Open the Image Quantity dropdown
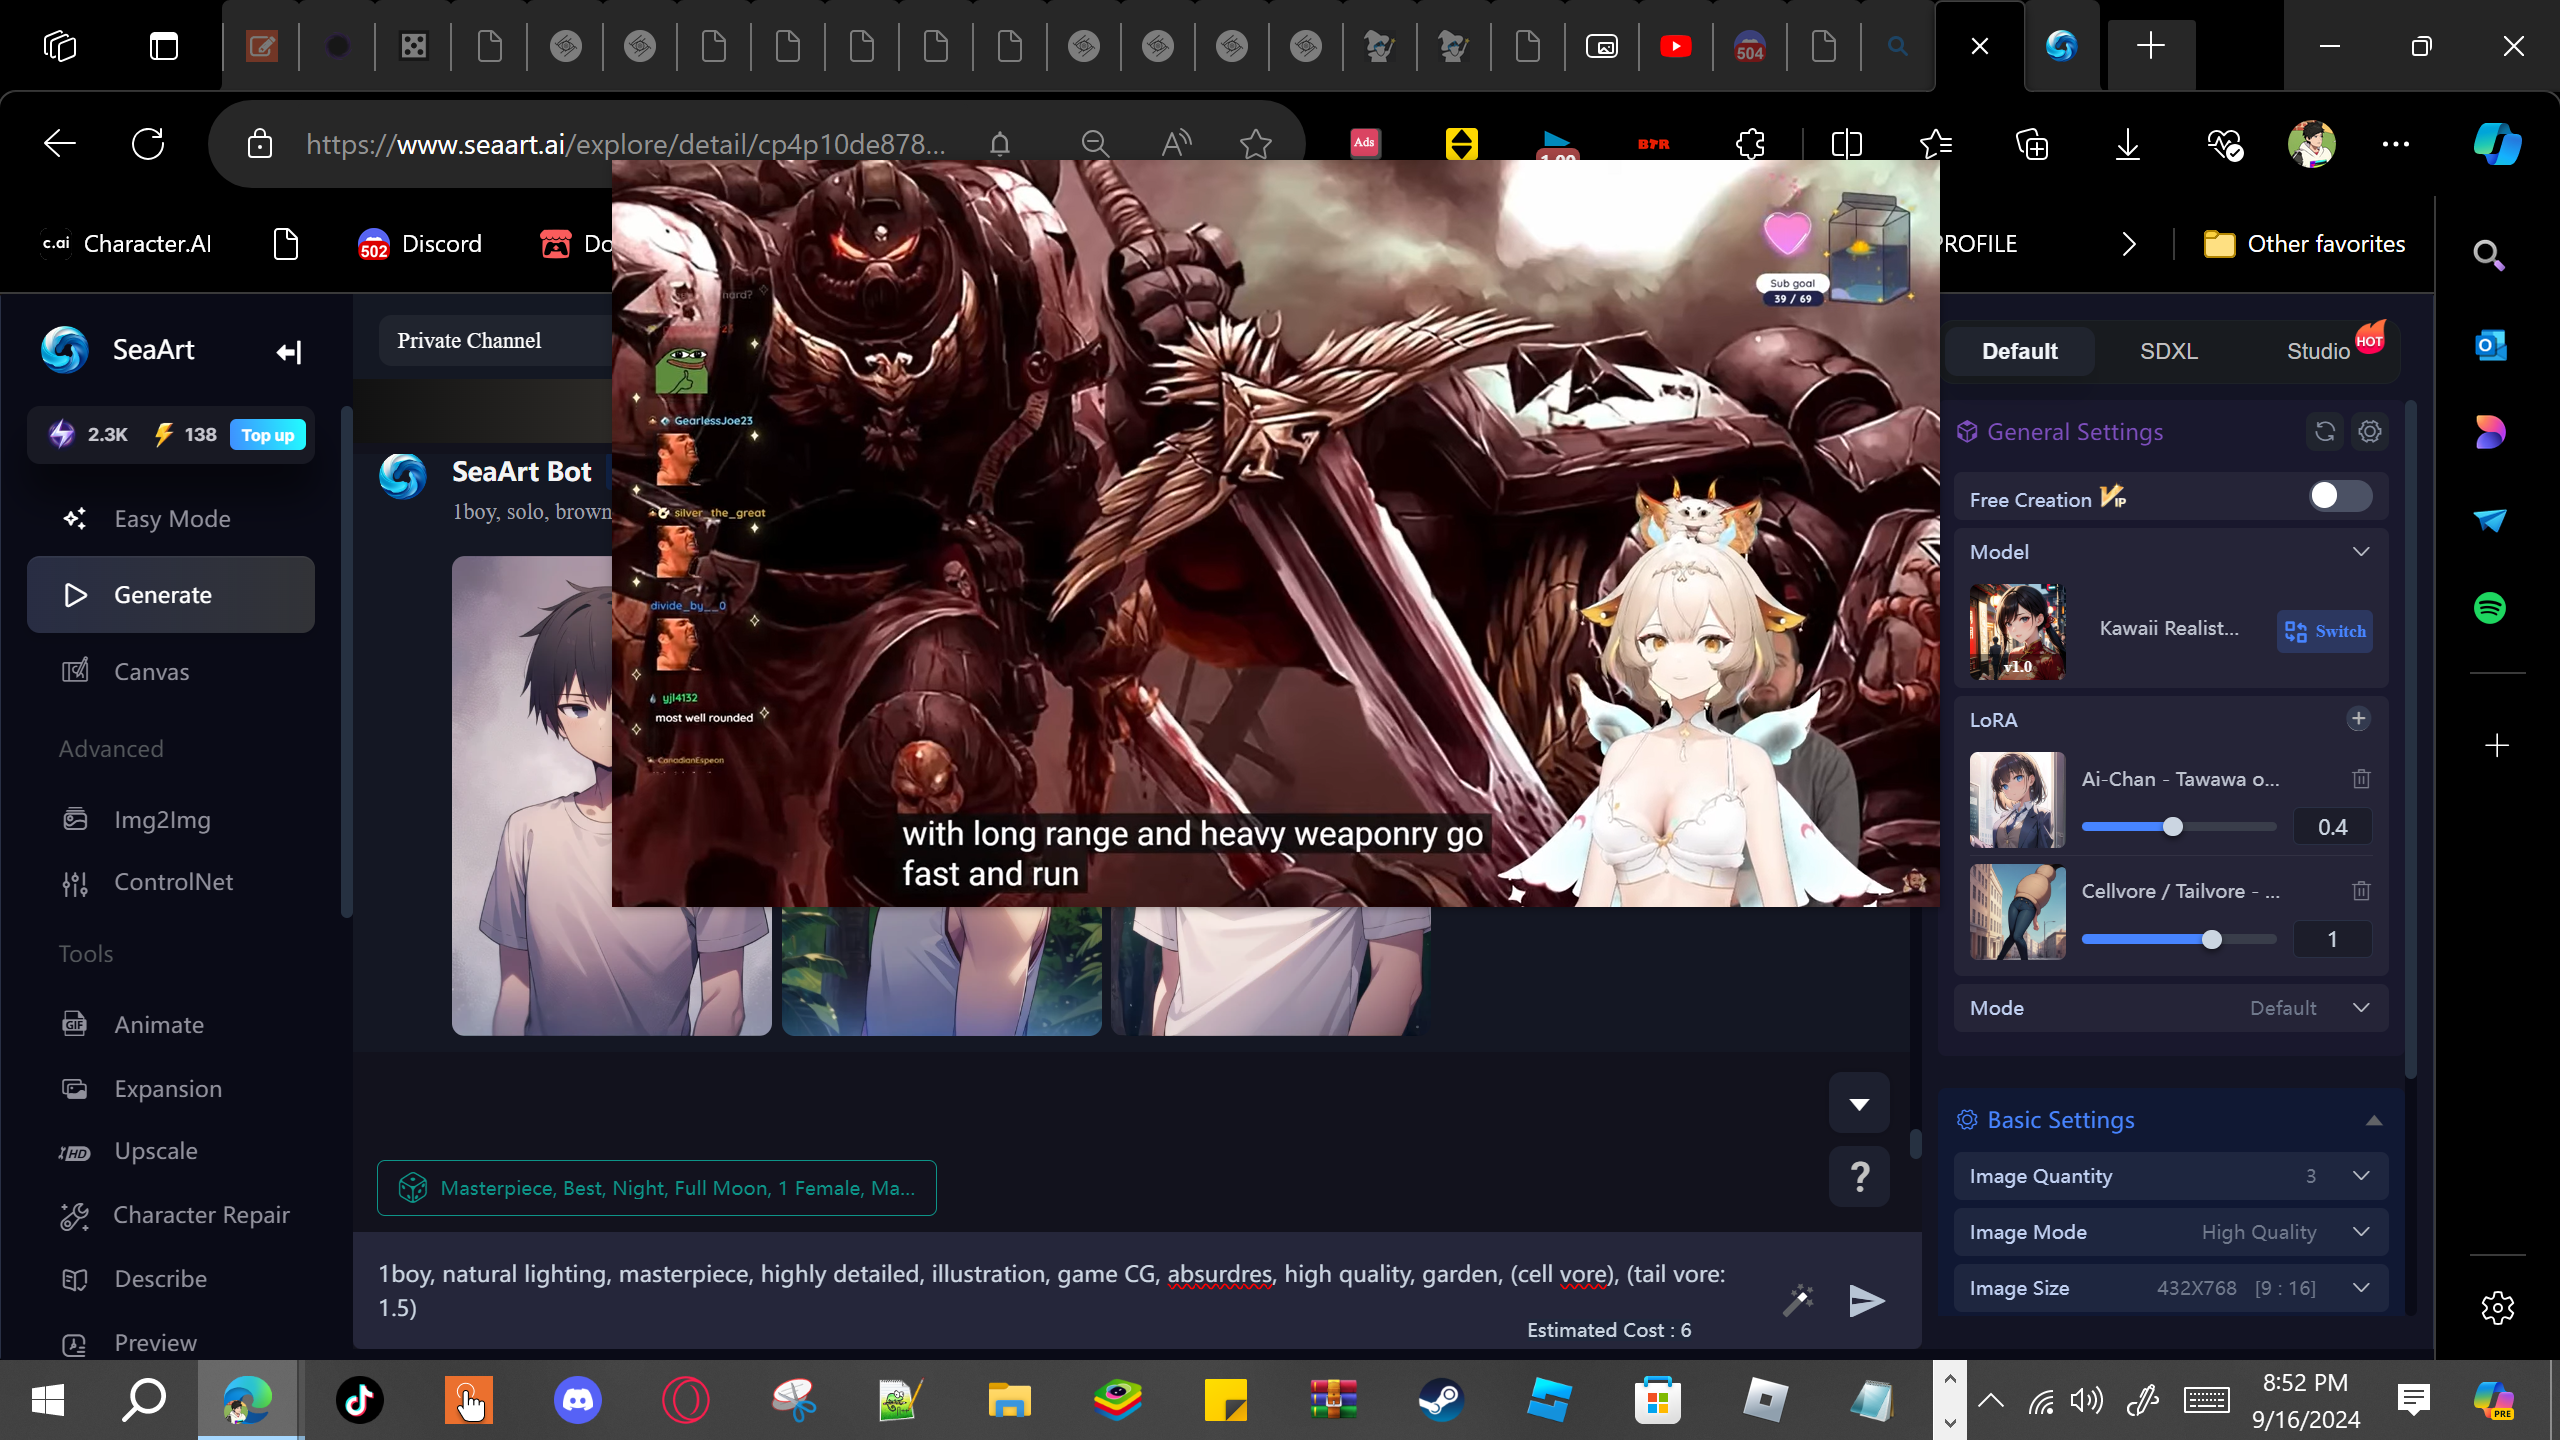The width and height of the screenshot is (2560, 1440). 2171,1176
